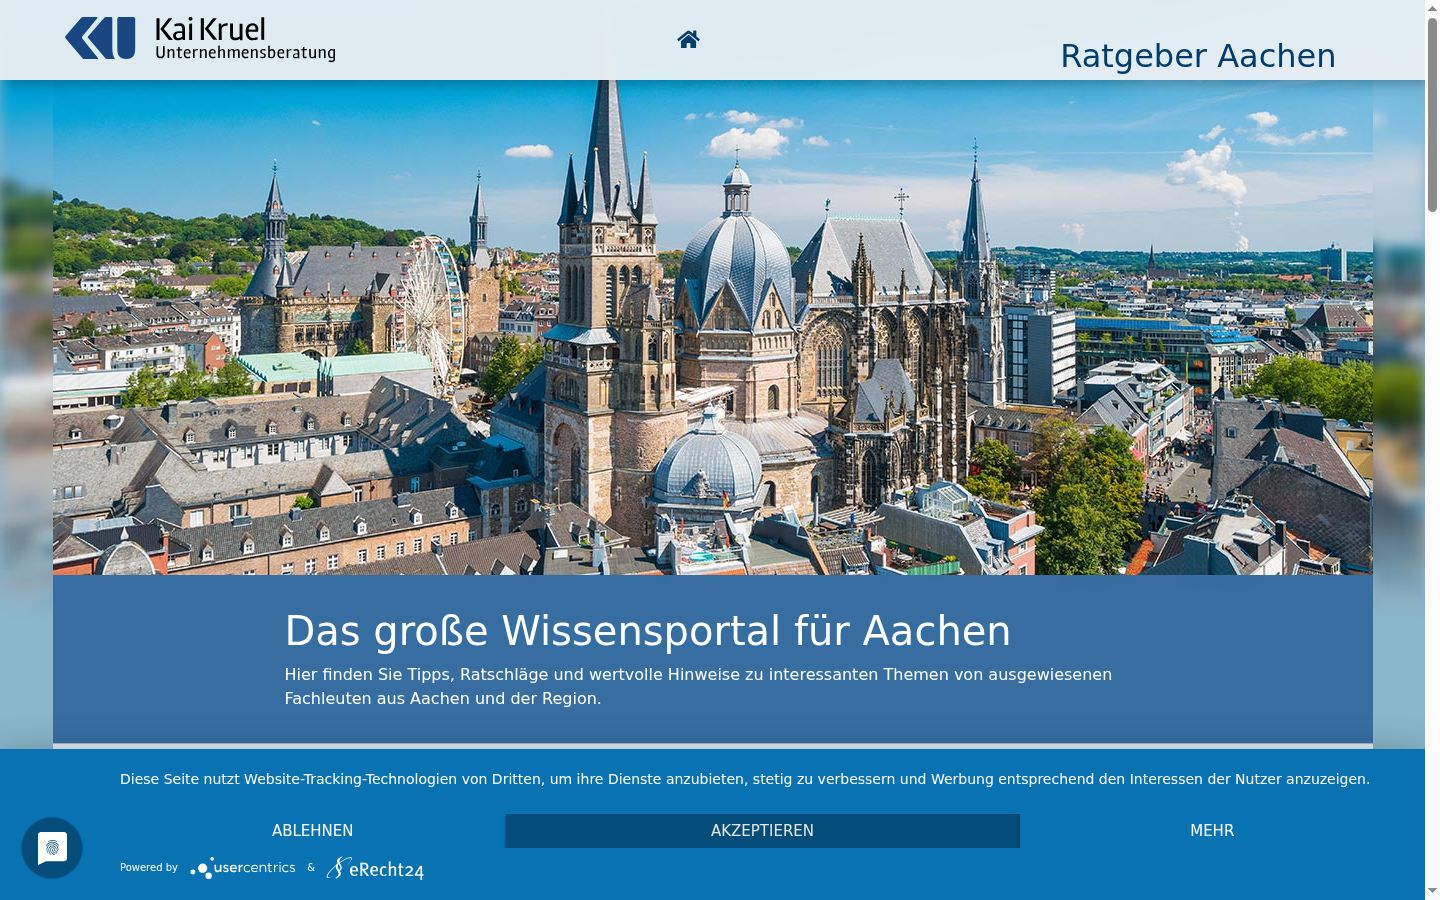This screenshot has height=900, width=1440.
Task: Click the 'Diese Seite nutzt Website-Tracking-Technologien' notice
Action: coord(745,779)
